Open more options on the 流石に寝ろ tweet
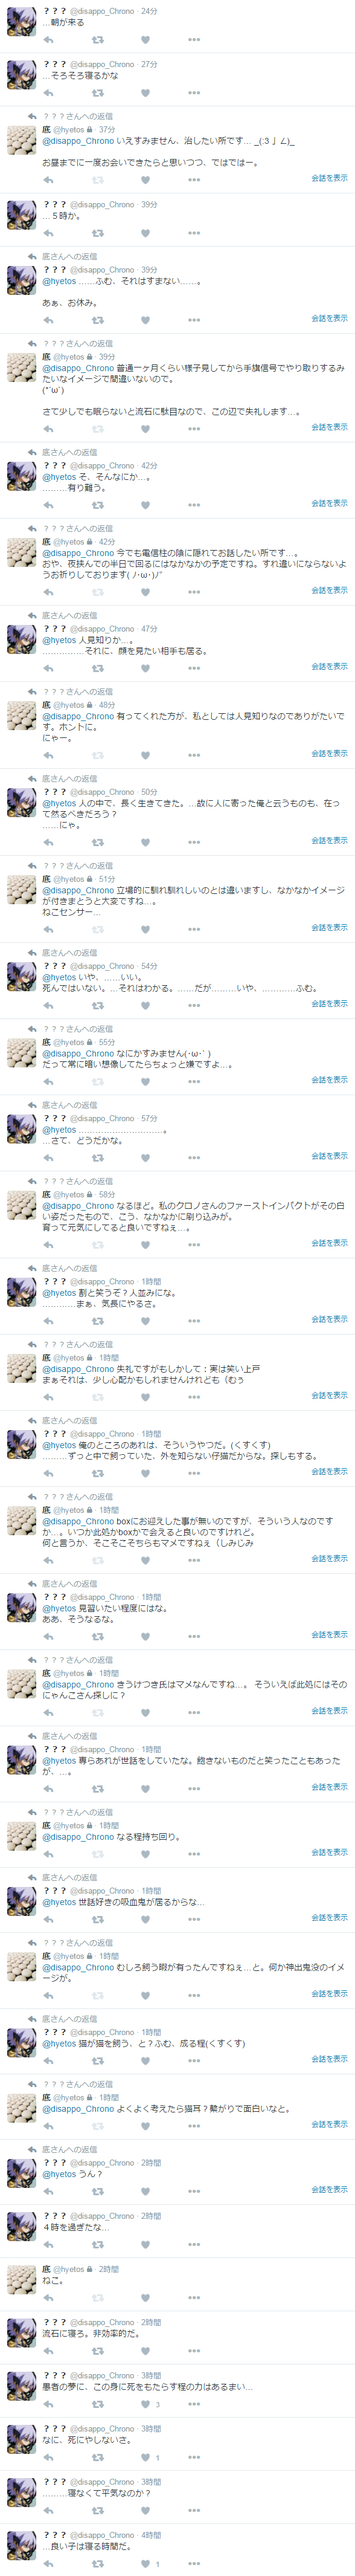 (x=194, y=2351)
